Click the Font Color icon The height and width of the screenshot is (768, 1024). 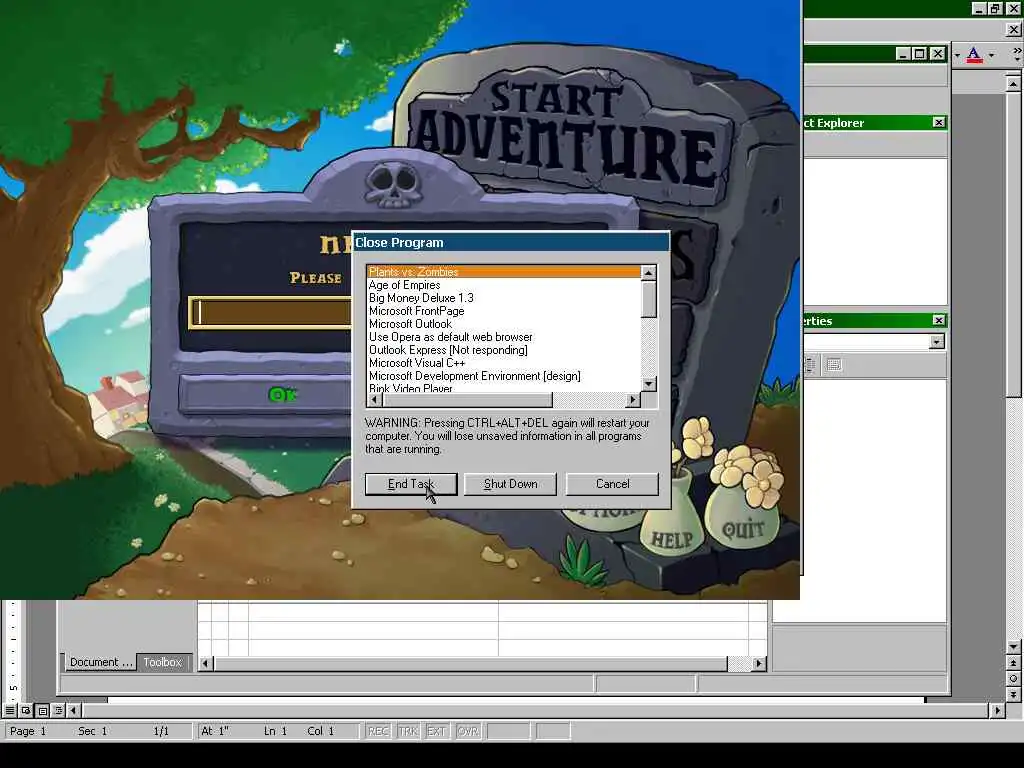974,55
